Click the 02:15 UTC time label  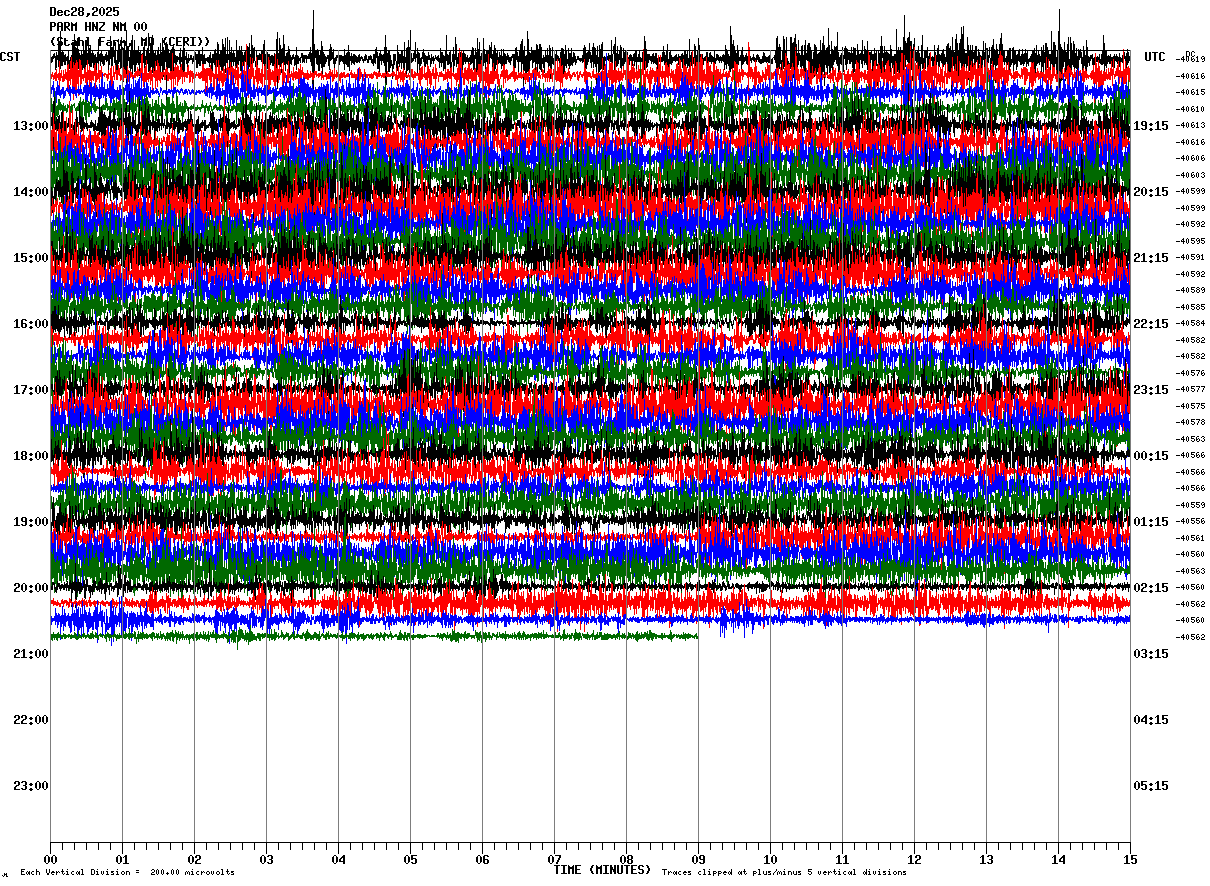[1151, 588]
